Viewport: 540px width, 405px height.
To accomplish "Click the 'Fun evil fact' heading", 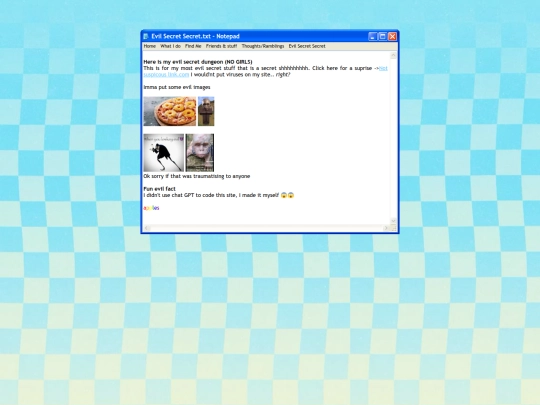I will coord(159,189).
